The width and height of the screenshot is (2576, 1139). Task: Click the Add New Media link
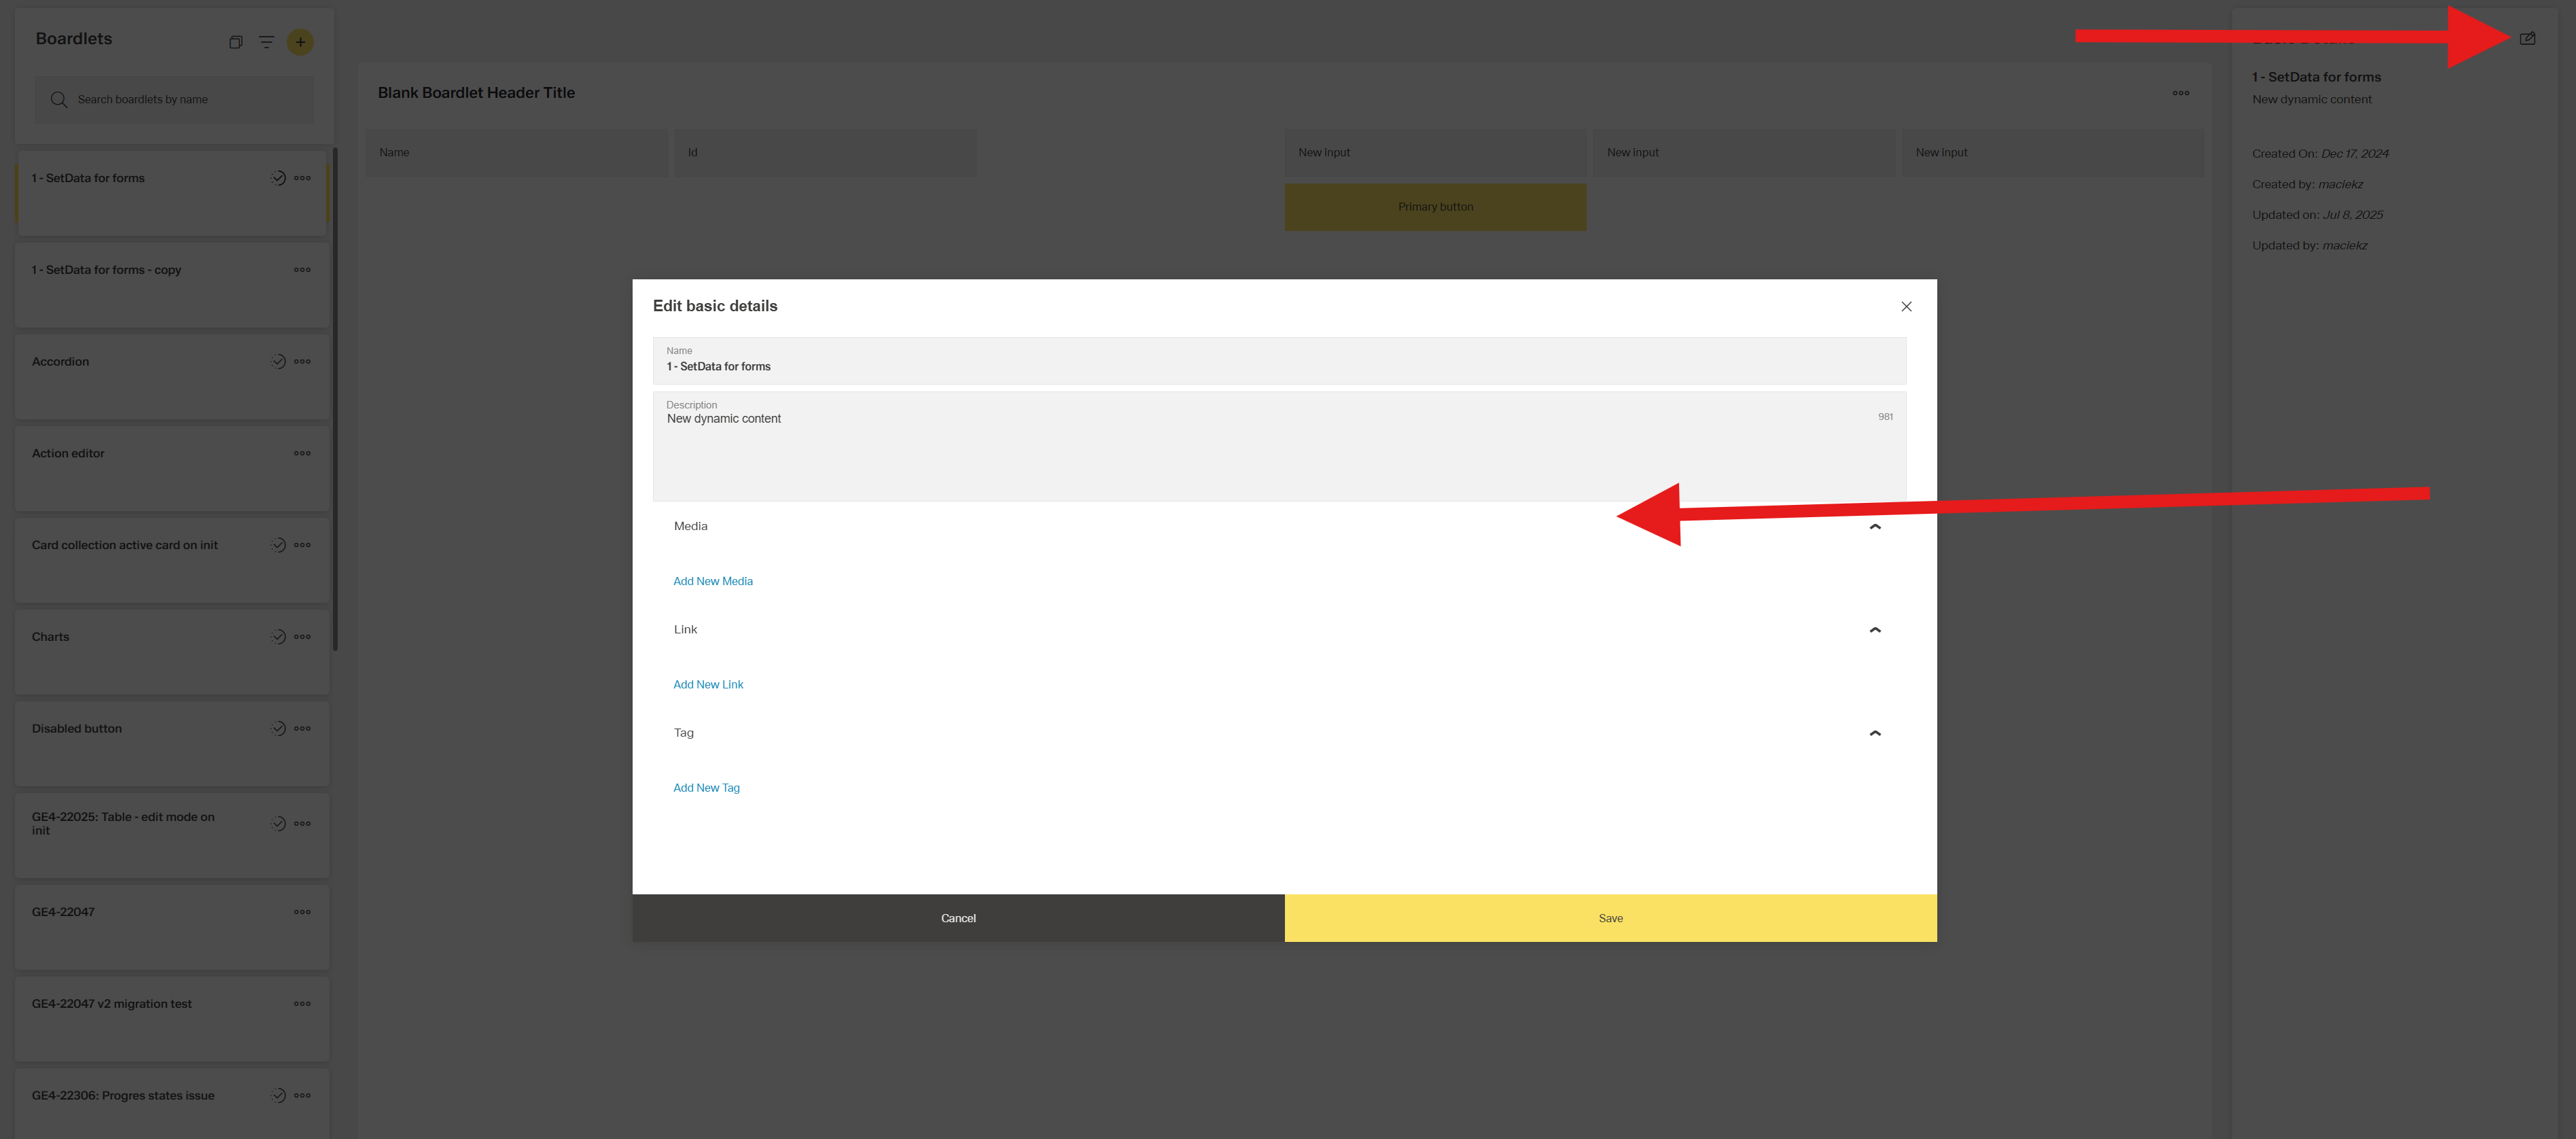click(x=712, y=581)
